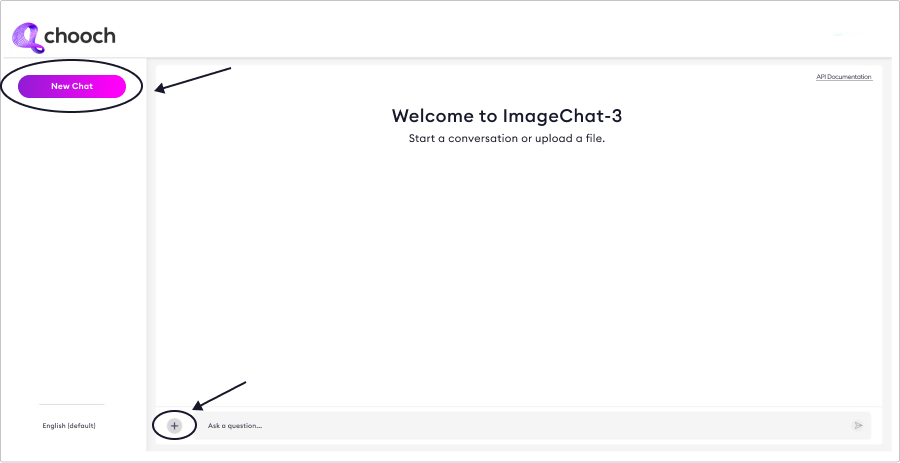Open the API Documentation link
This screenshot has height=463, width=900.
point(844,77)
